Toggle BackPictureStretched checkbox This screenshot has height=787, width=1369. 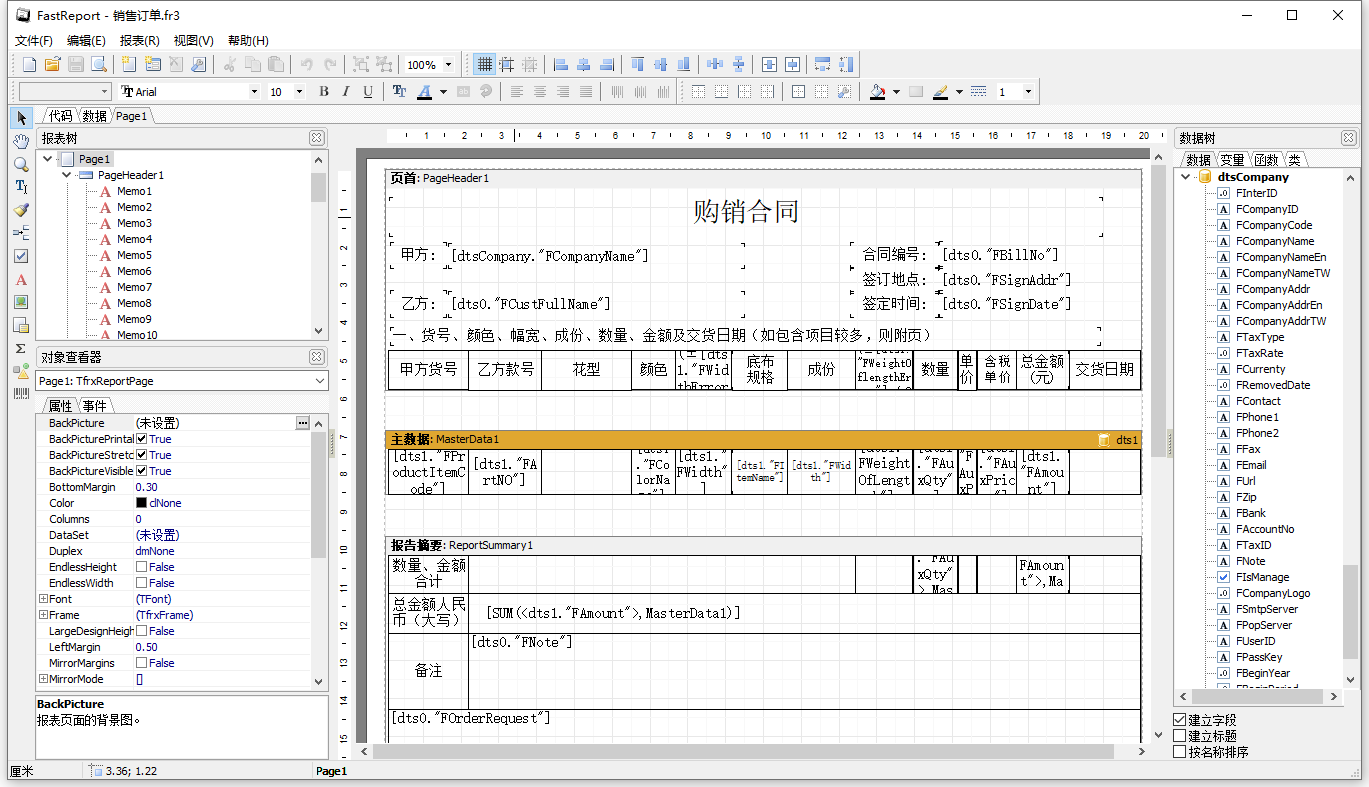[142, 455]
